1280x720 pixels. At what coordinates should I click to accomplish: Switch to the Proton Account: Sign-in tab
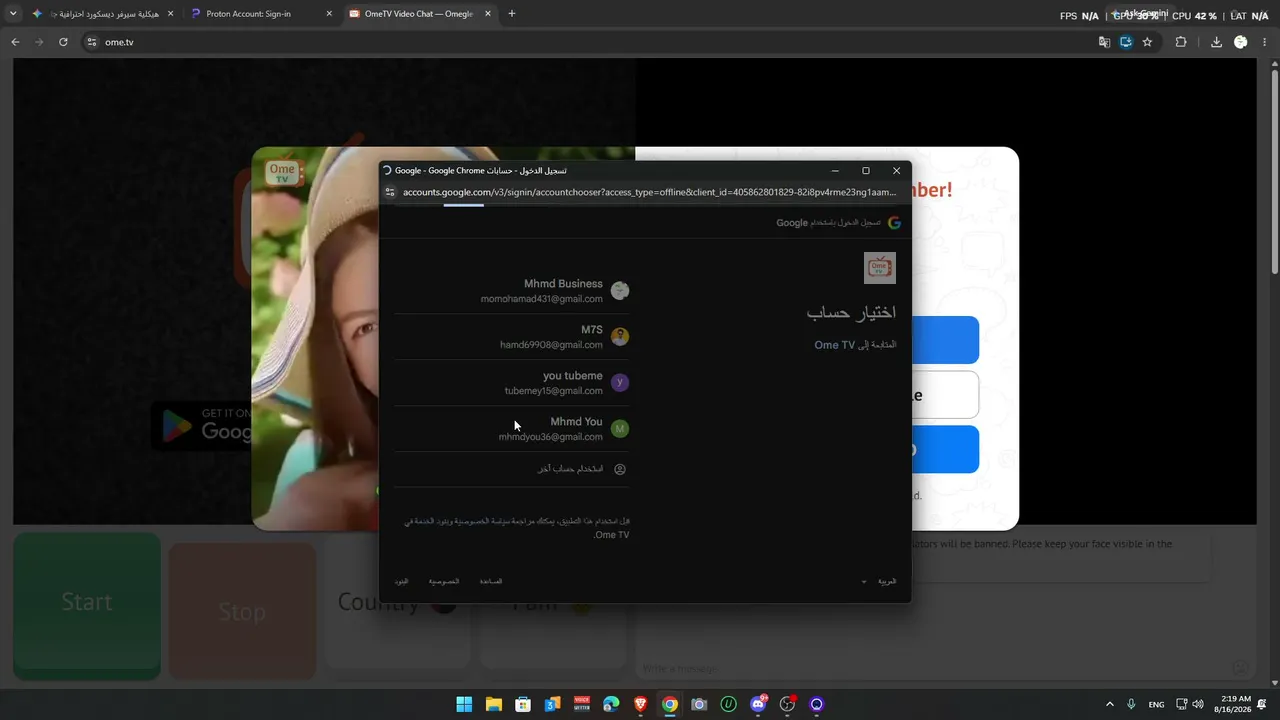coord(262,14)
